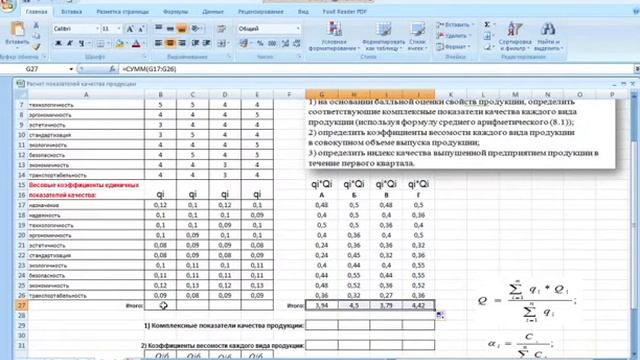640x360 pixels.
Task: Open Sort & Filter (Сортировка и фильтр)
Action: click(515, 36)
